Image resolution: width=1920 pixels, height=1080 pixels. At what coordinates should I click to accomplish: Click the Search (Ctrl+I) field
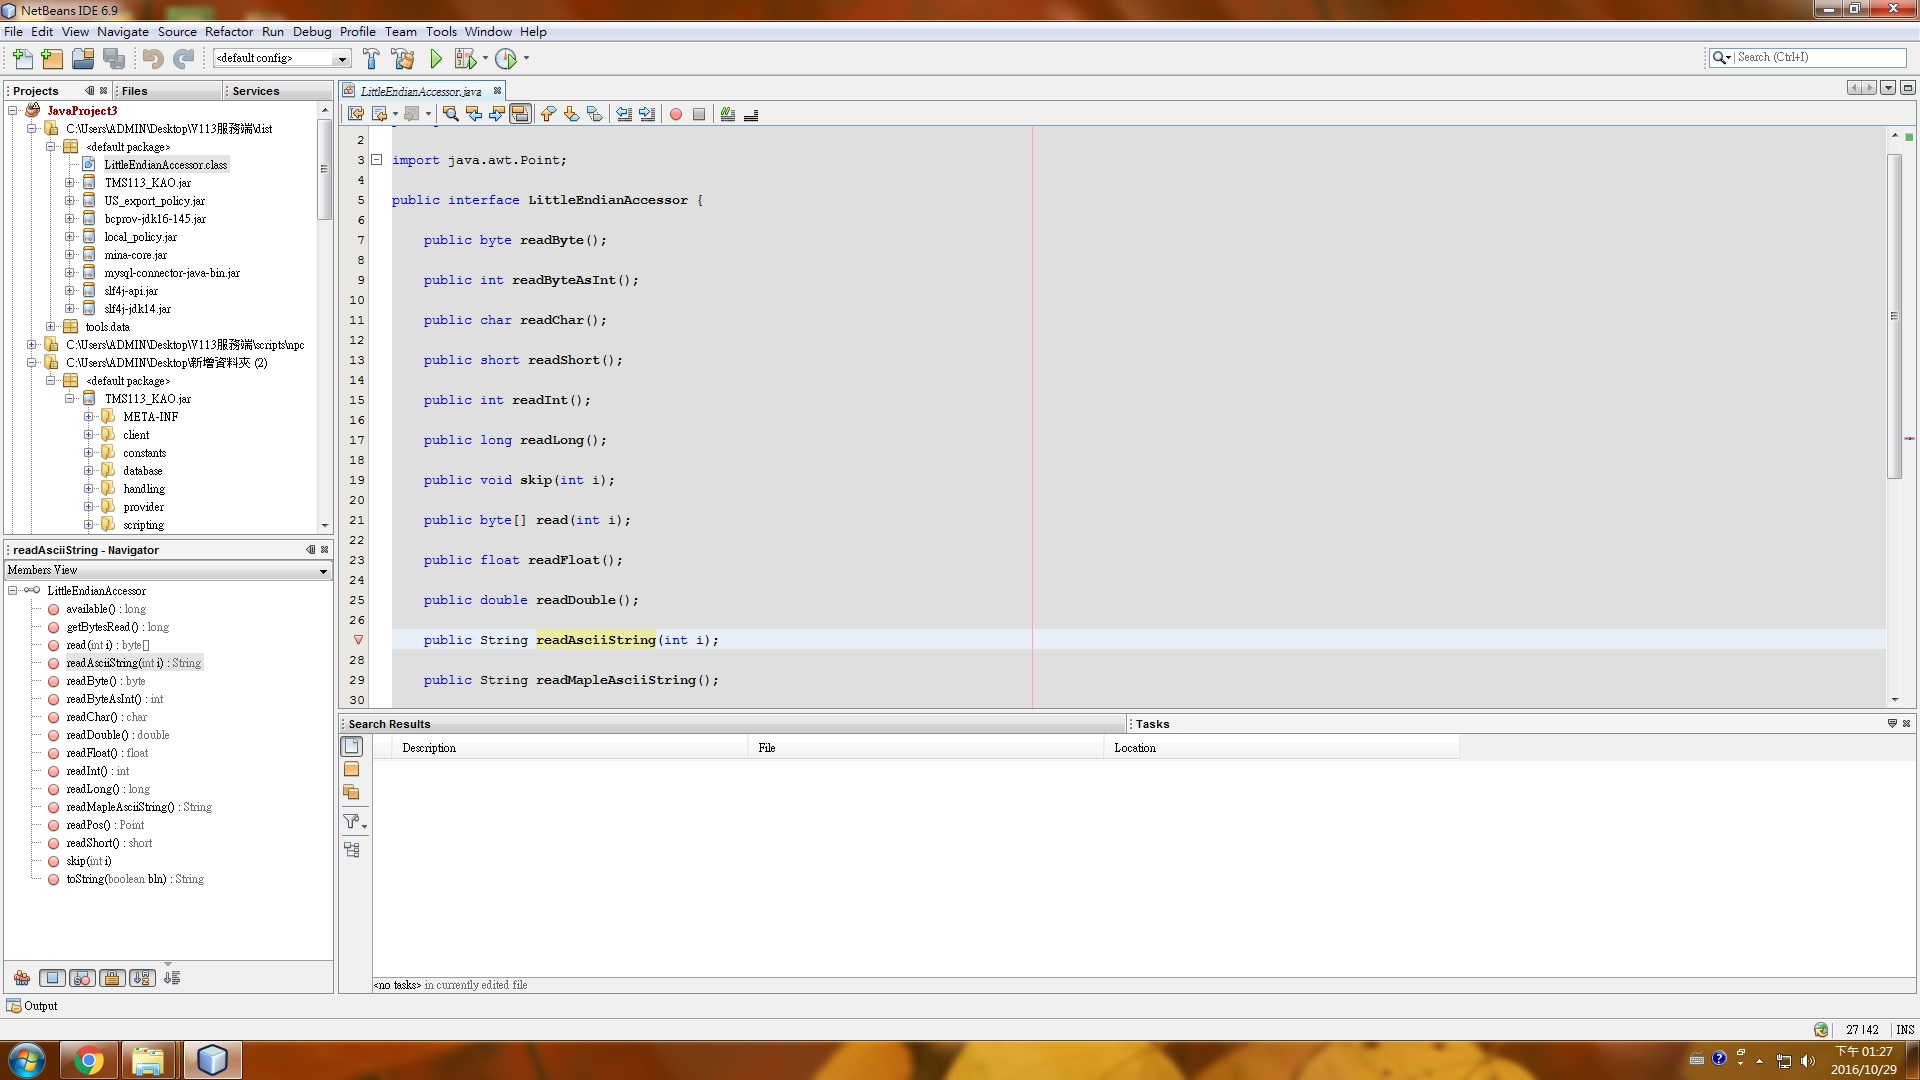click(x=1819, y=57)
